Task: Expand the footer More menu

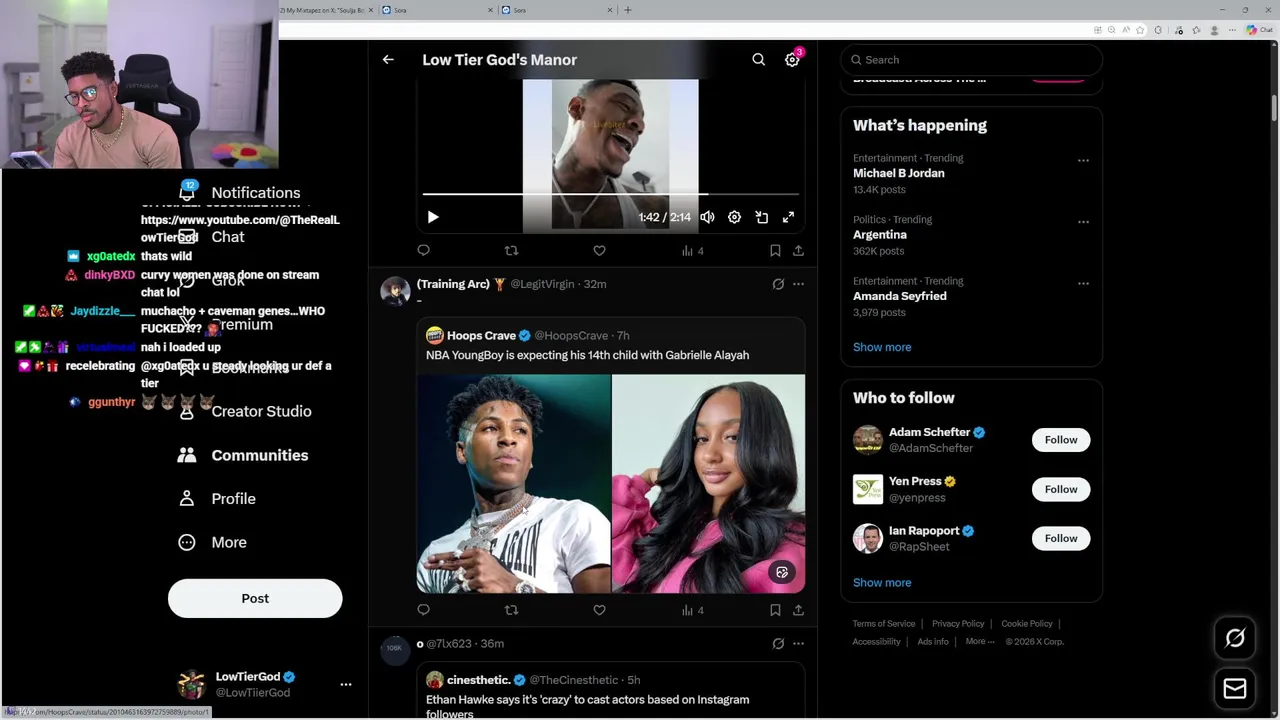Action: [x=980, y=641]
